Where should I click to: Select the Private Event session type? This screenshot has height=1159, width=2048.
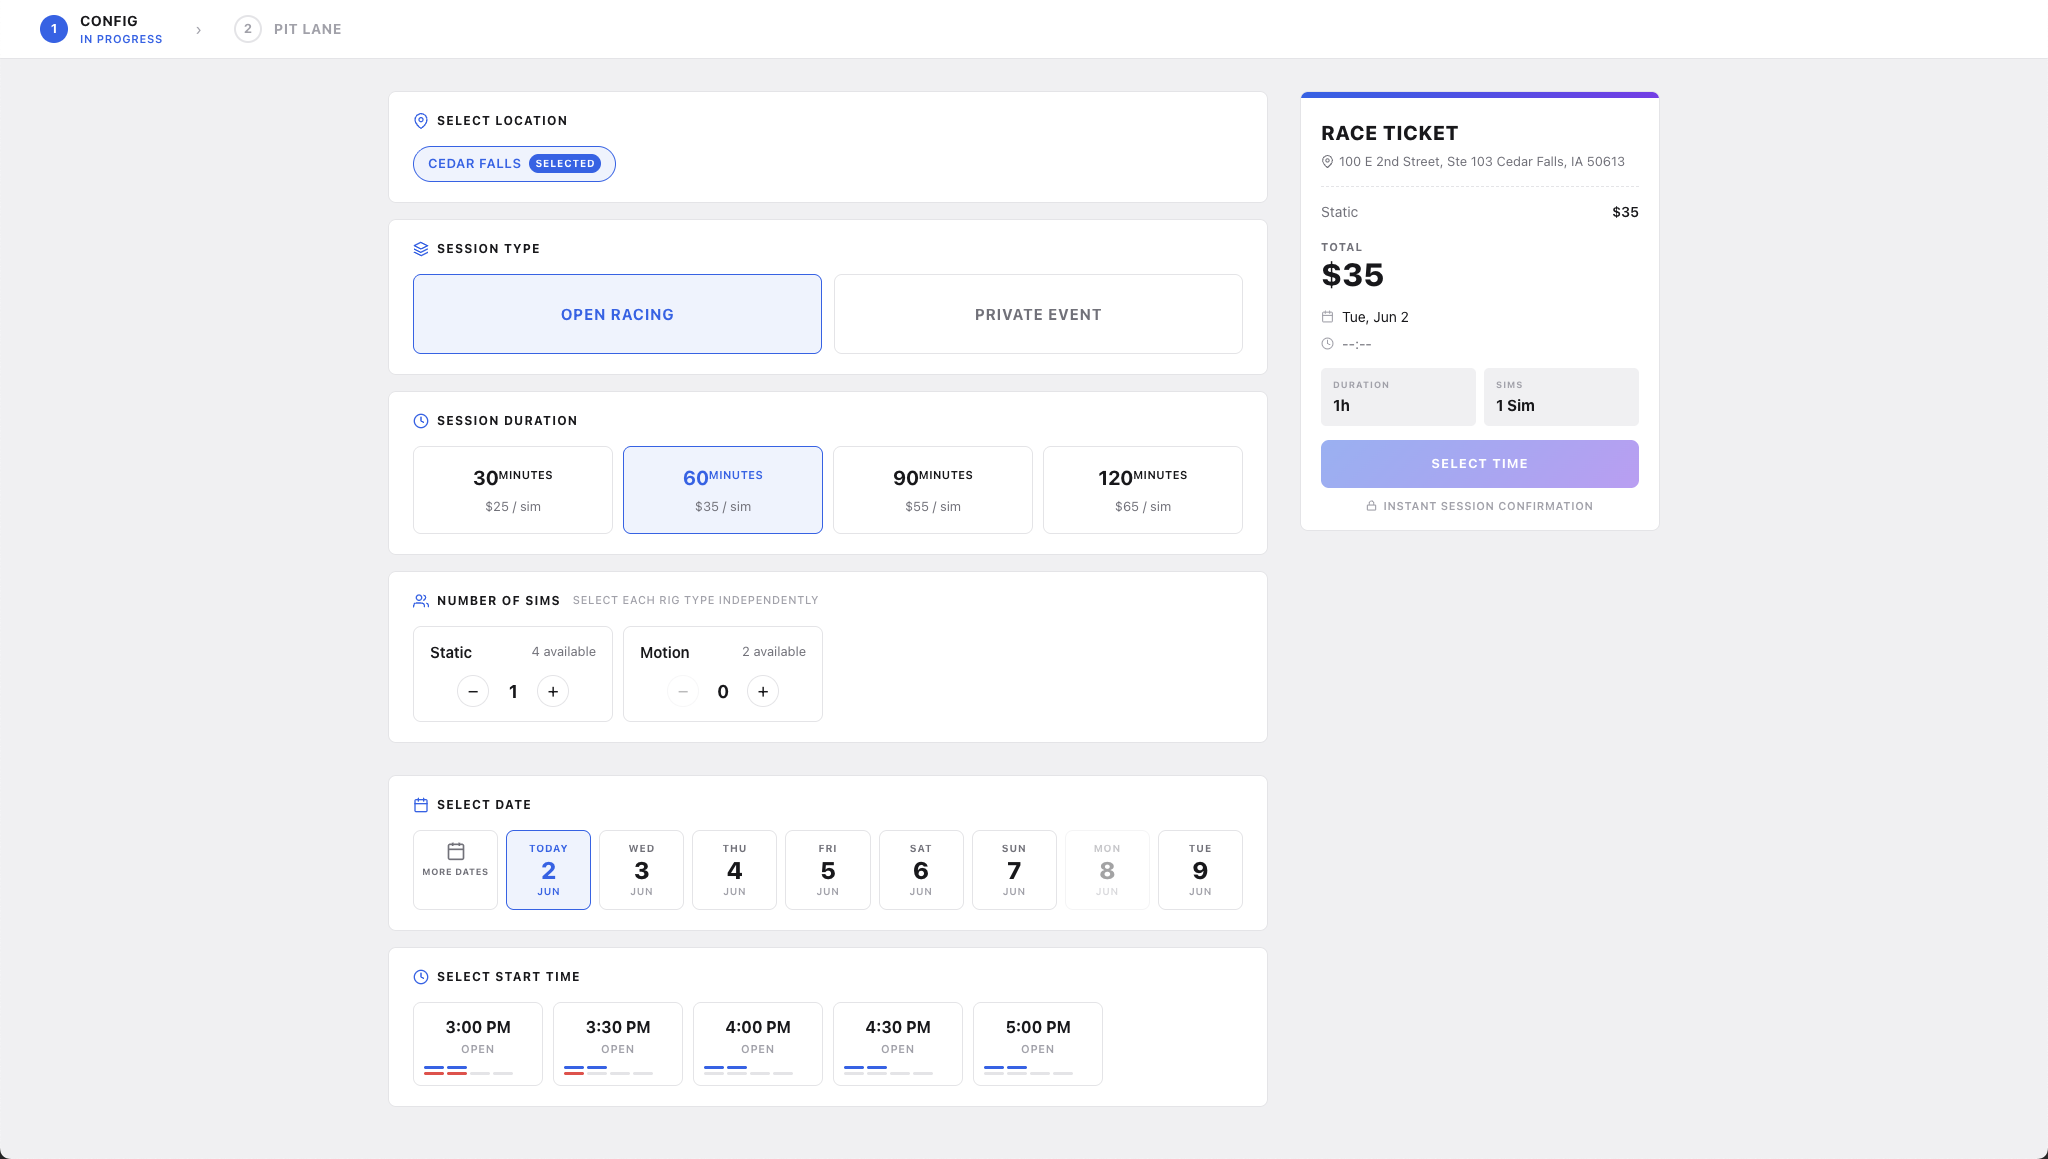click(x=1038, y=314)
